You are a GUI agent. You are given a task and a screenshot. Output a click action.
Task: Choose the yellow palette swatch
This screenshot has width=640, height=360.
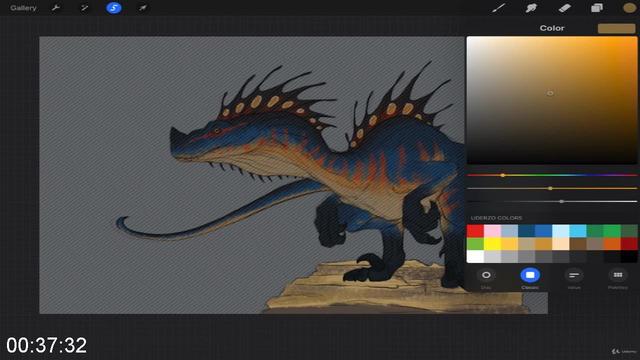492,244
